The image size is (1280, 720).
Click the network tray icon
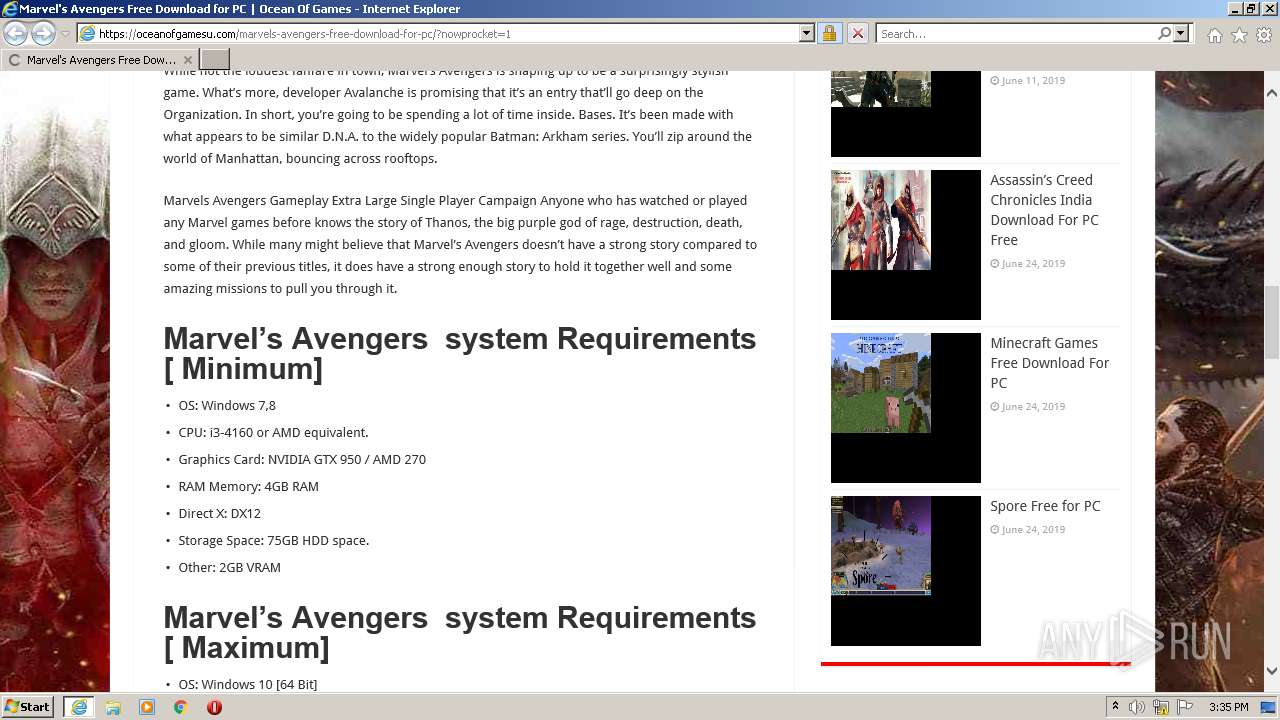click(x=1161, y=707)
